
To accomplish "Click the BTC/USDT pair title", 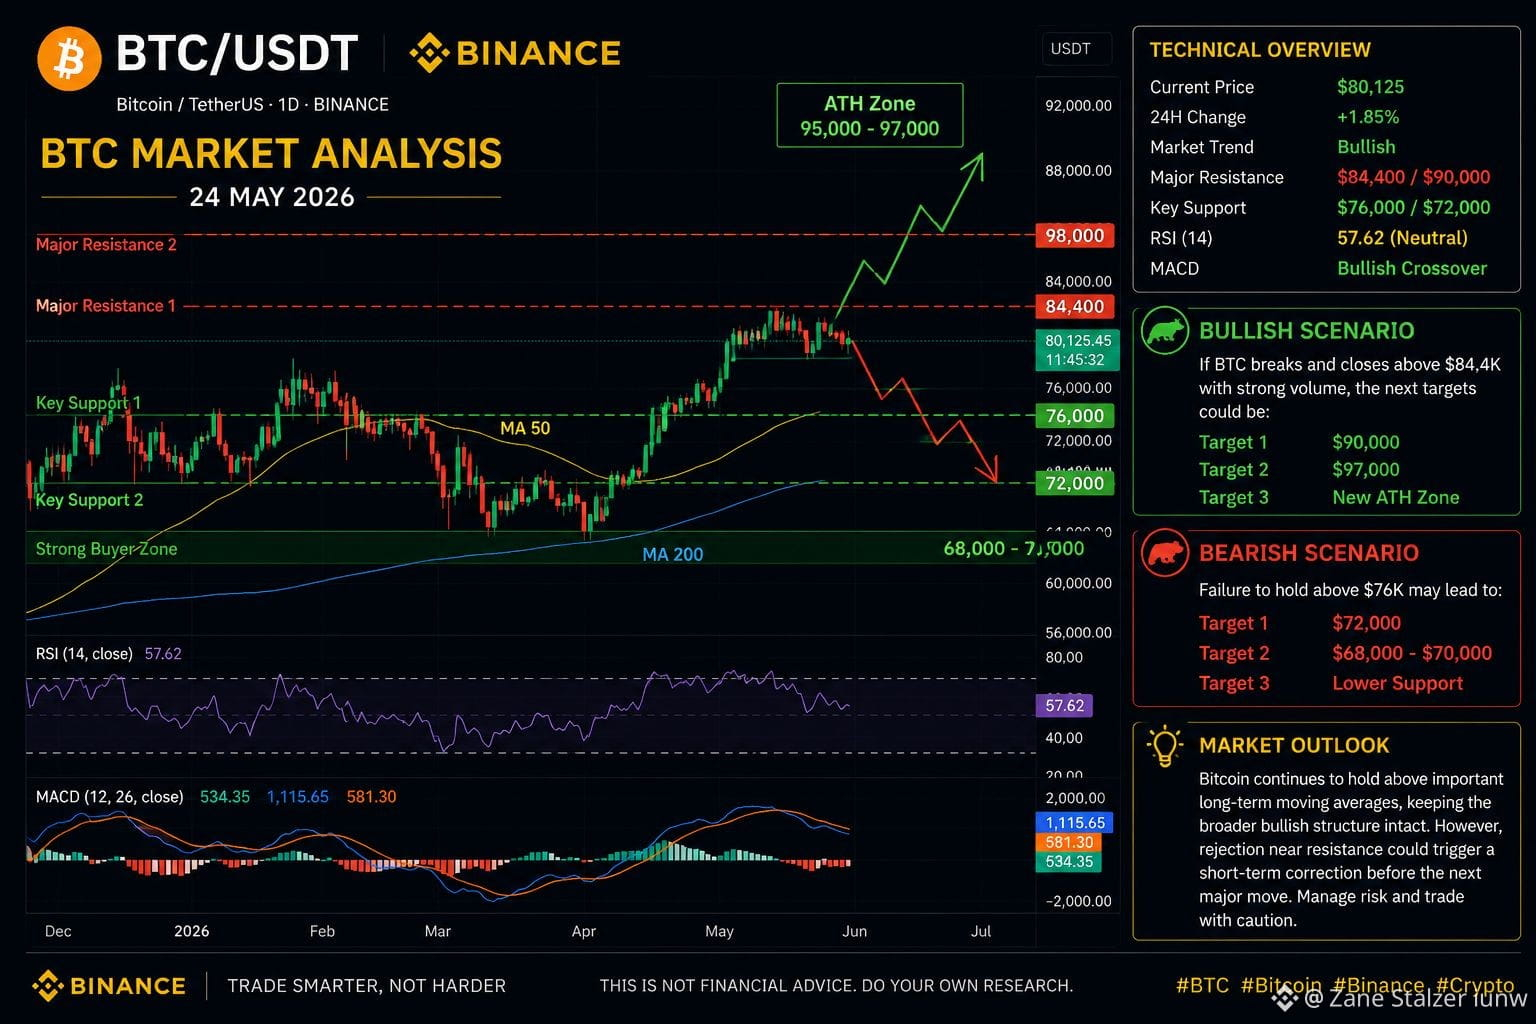I will point(237,54).
